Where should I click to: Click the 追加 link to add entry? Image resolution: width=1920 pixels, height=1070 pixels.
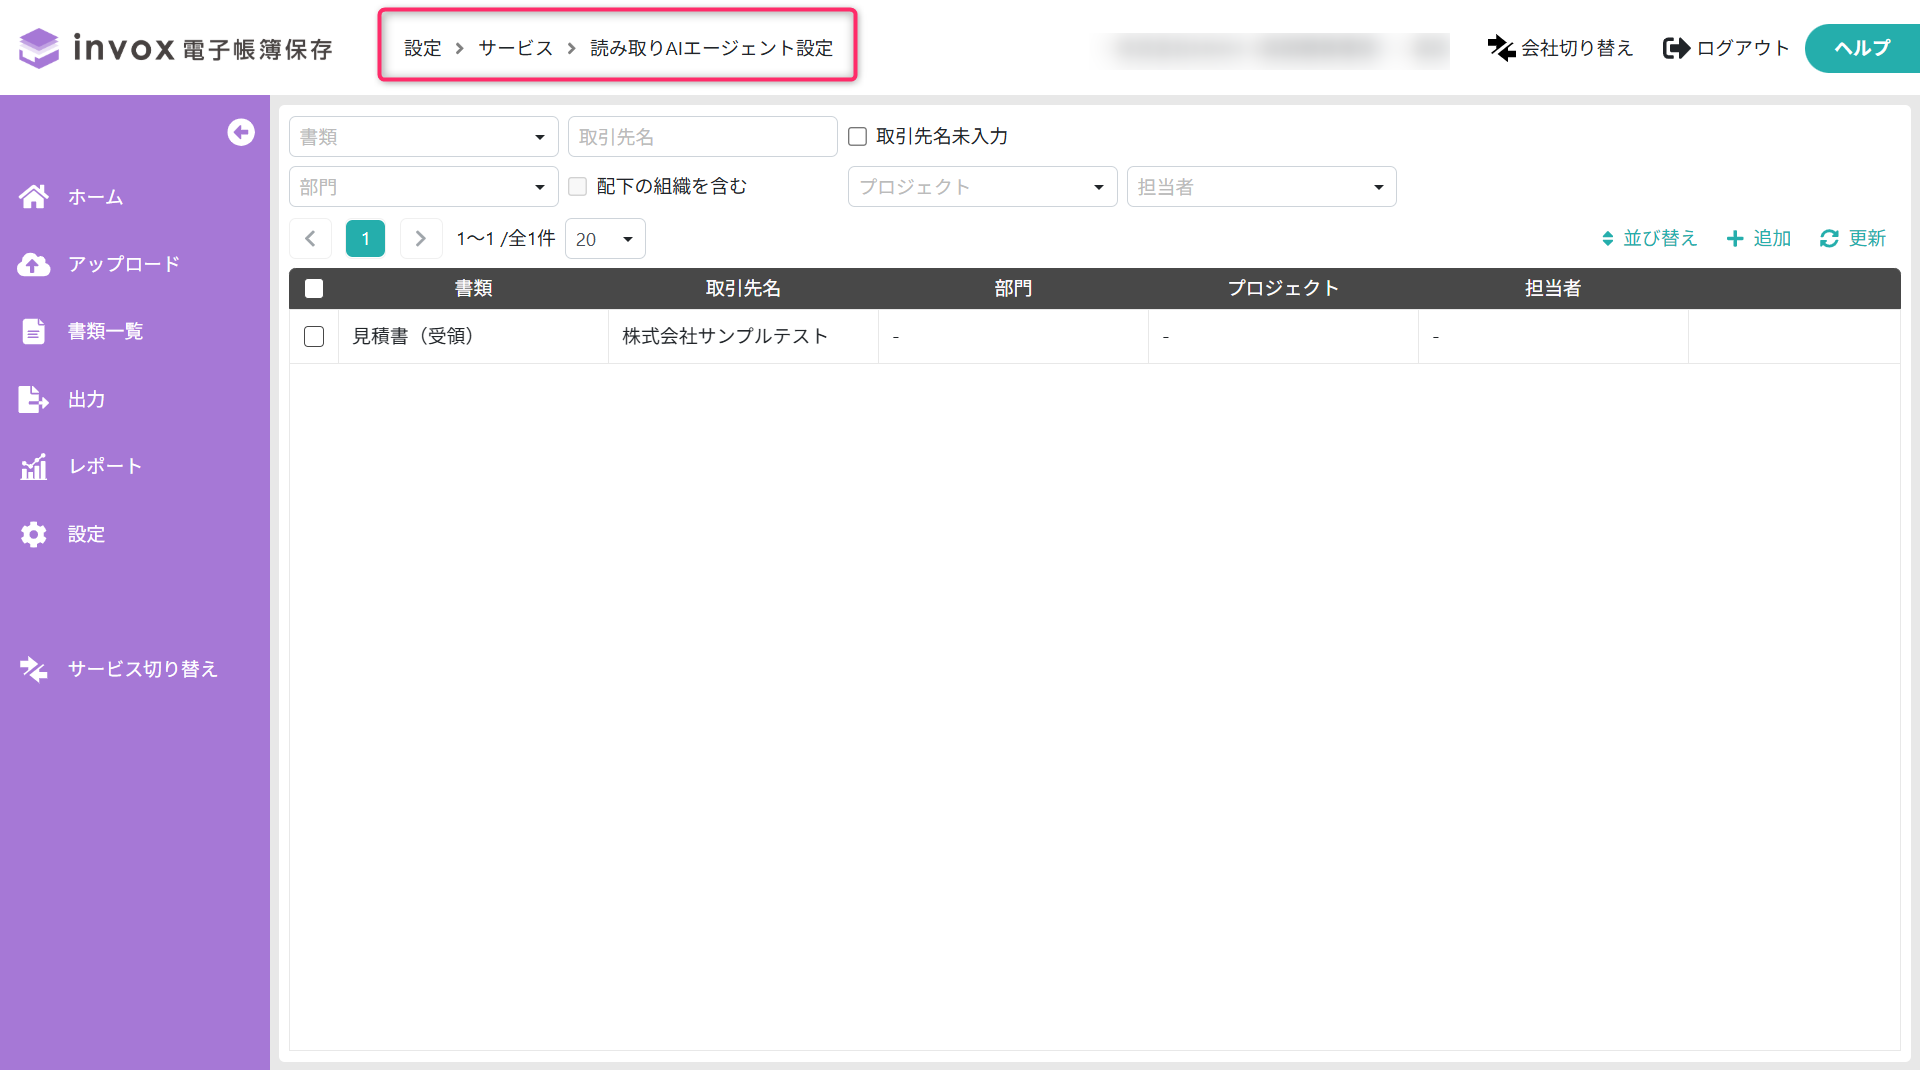pyautogui.click(x=1759, y=238)
